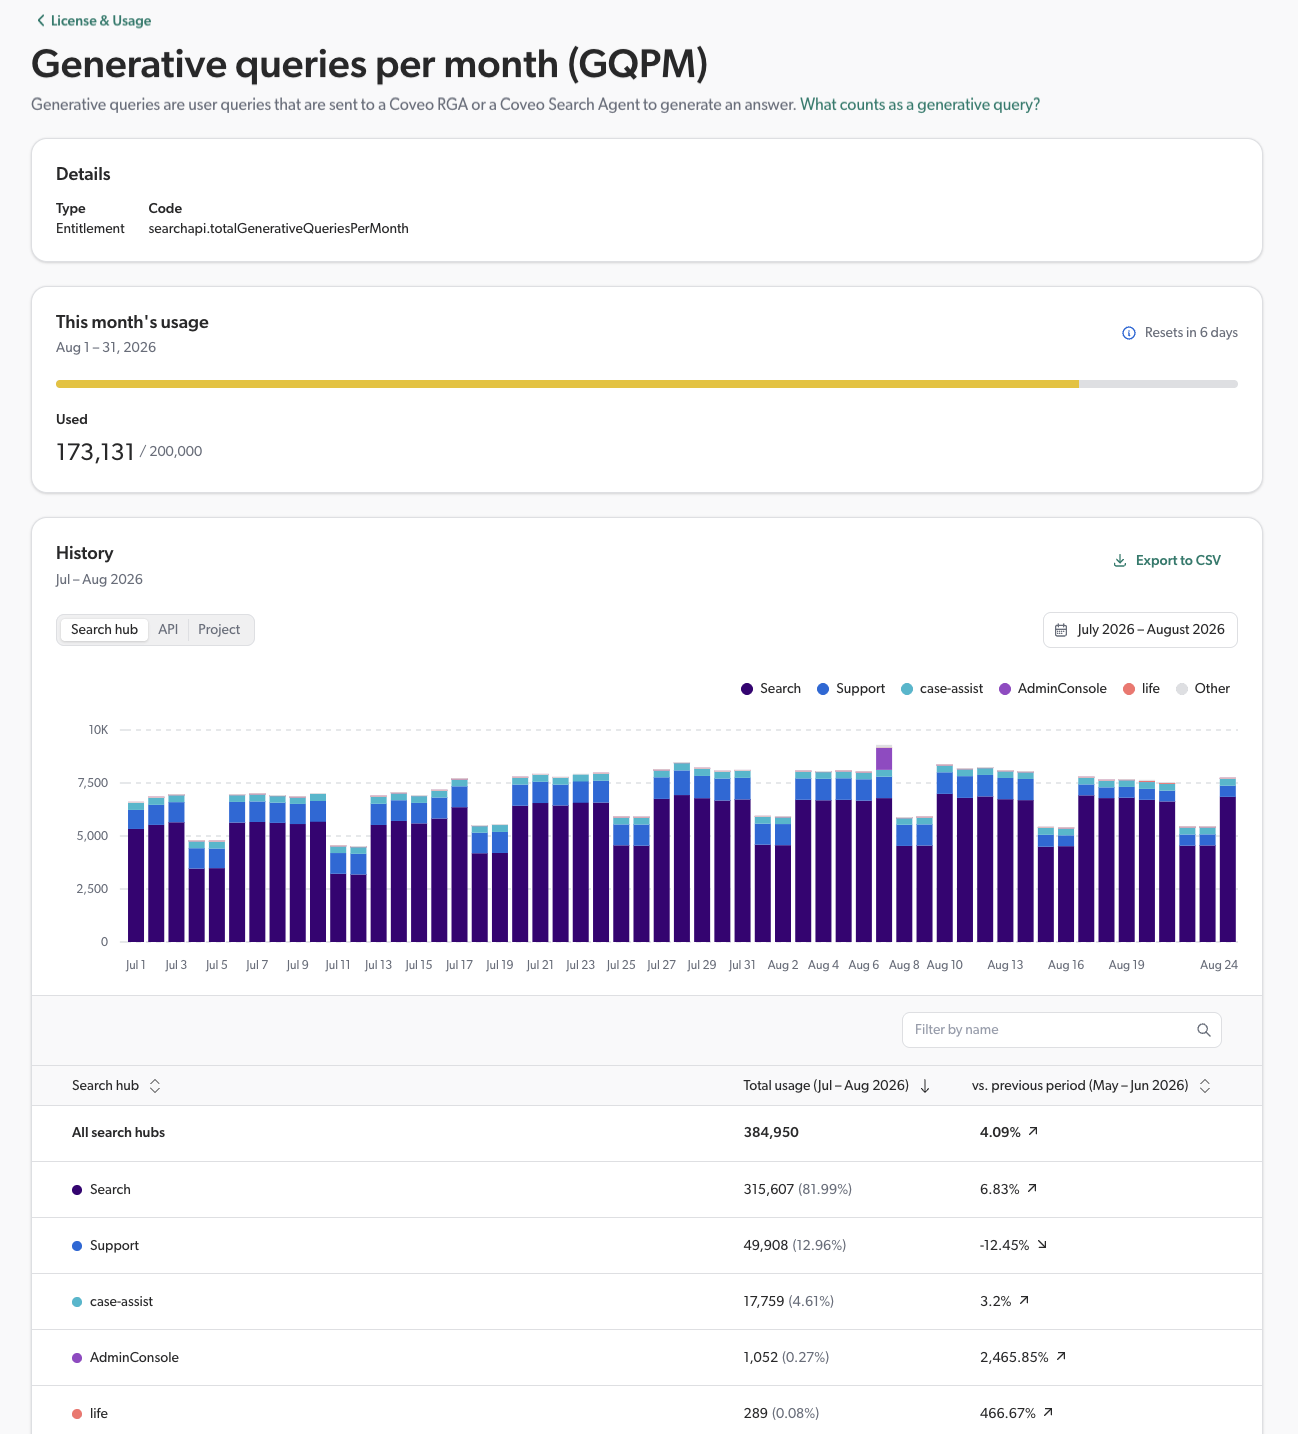Click the Support row in the table
Image resolution: width=1298 pixels, height=1434 pixels.
pos(647,1246)
